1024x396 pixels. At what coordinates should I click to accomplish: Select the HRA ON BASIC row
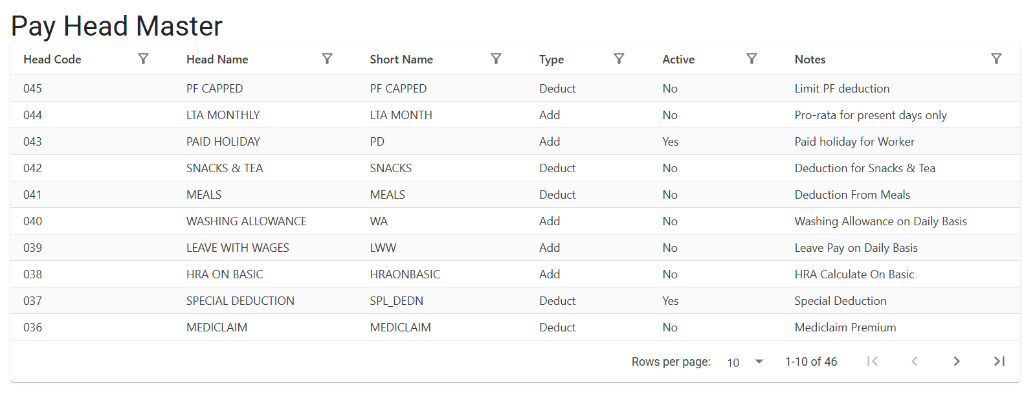515,274
